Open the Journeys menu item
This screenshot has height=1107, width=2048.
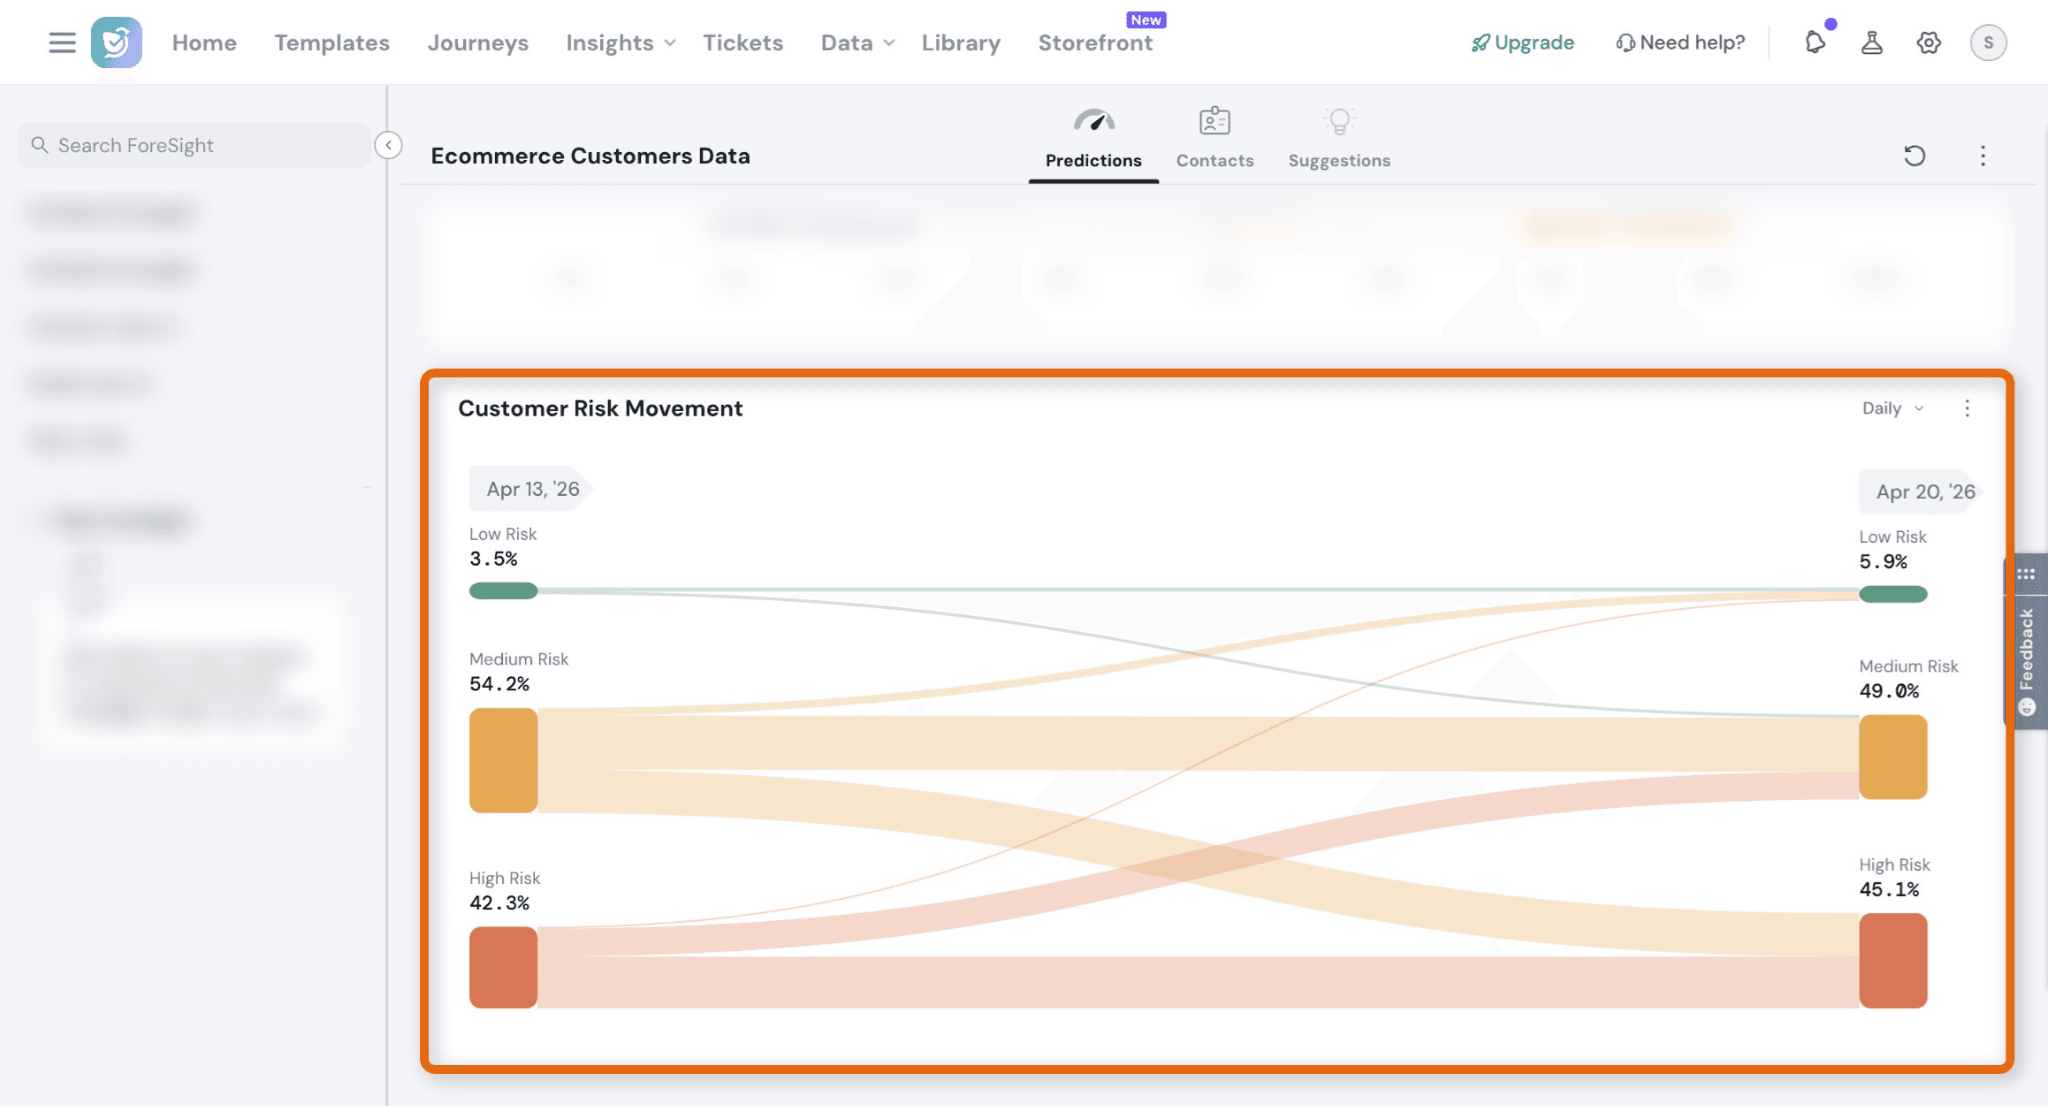point(478,42)
